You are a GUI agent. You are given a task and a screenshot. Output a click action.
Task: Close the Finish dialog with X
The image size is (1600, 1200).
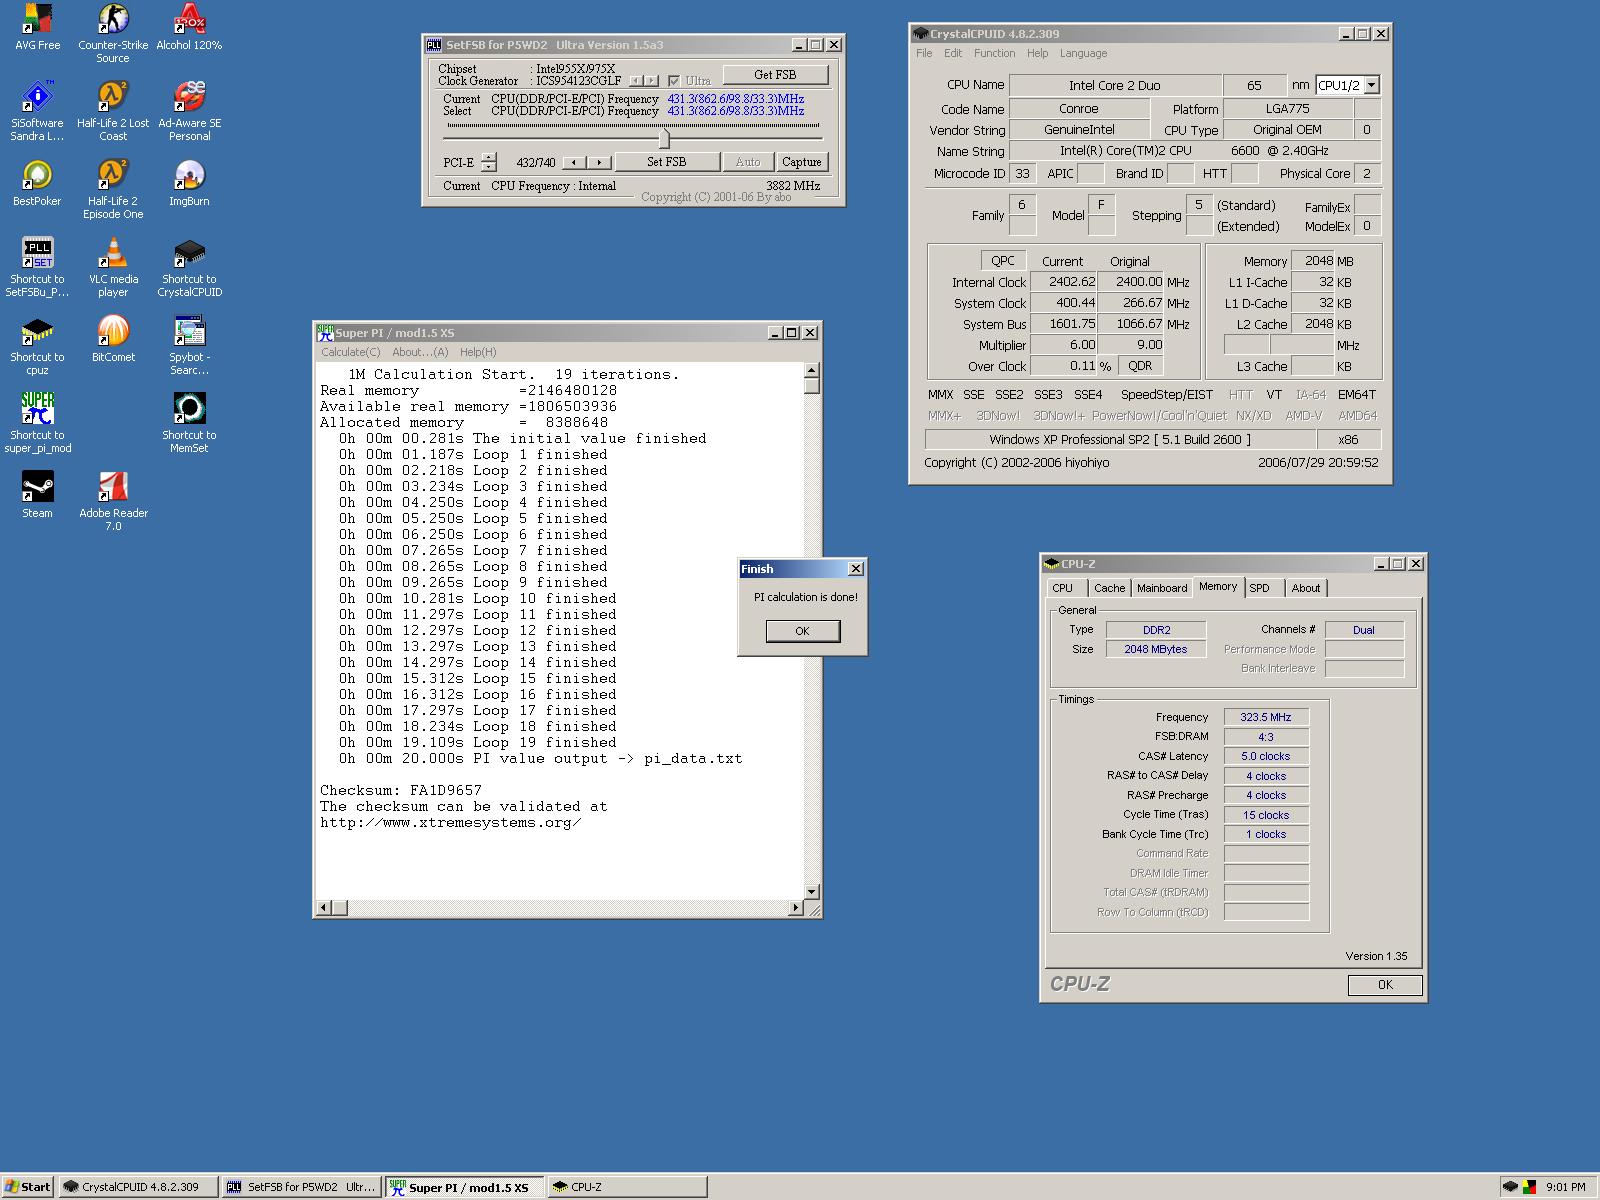[x=856, y=569]
